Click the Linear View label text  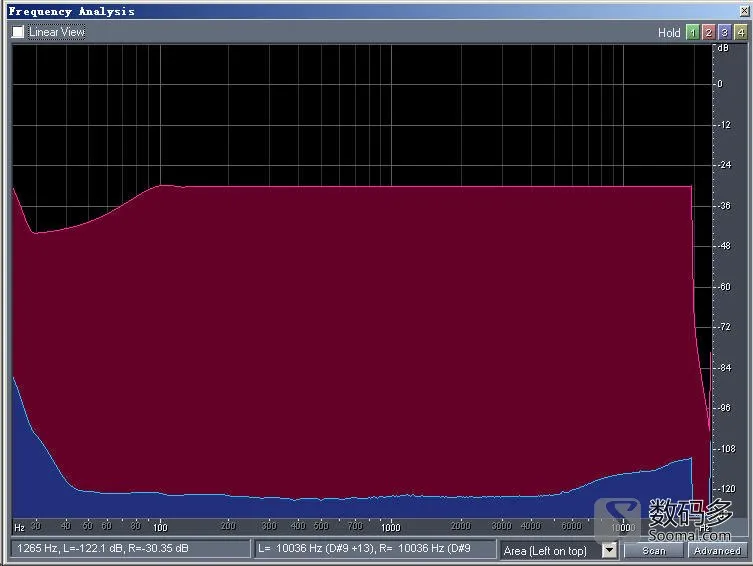(x=57, y=32)
